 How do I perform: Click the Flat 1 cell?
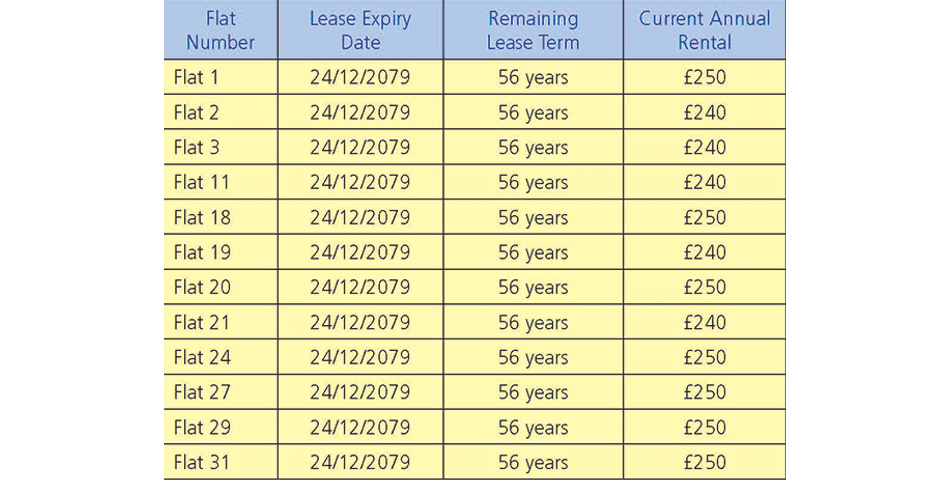[221, 77]
